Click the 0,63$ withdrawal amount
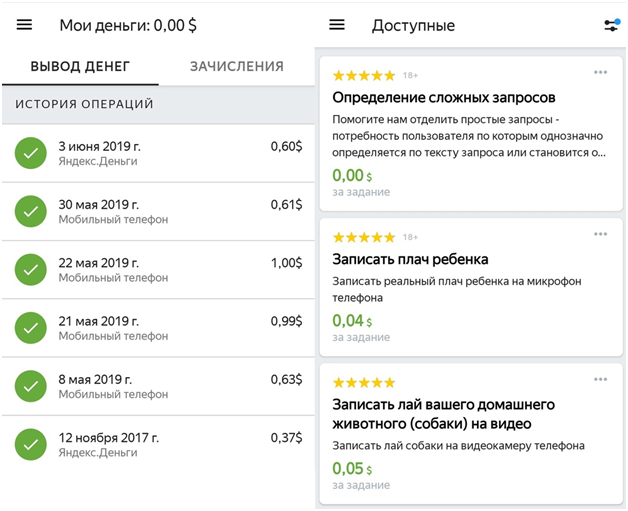The height and width of the screenshot is (511, 628). (x=286, y=379)
